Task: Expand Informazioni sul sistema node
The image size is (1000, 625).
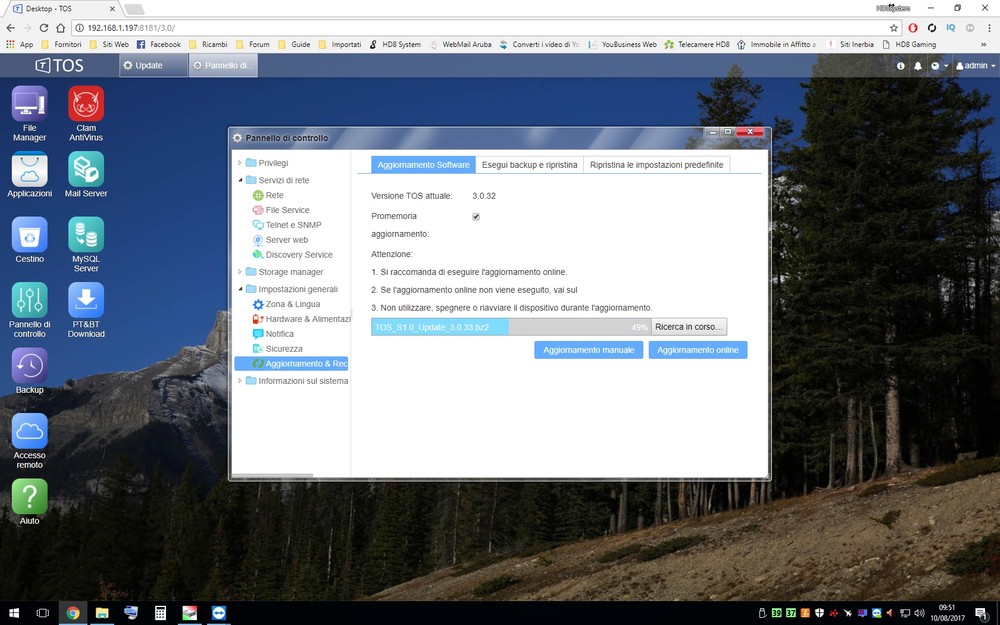Action: [240, 381]
